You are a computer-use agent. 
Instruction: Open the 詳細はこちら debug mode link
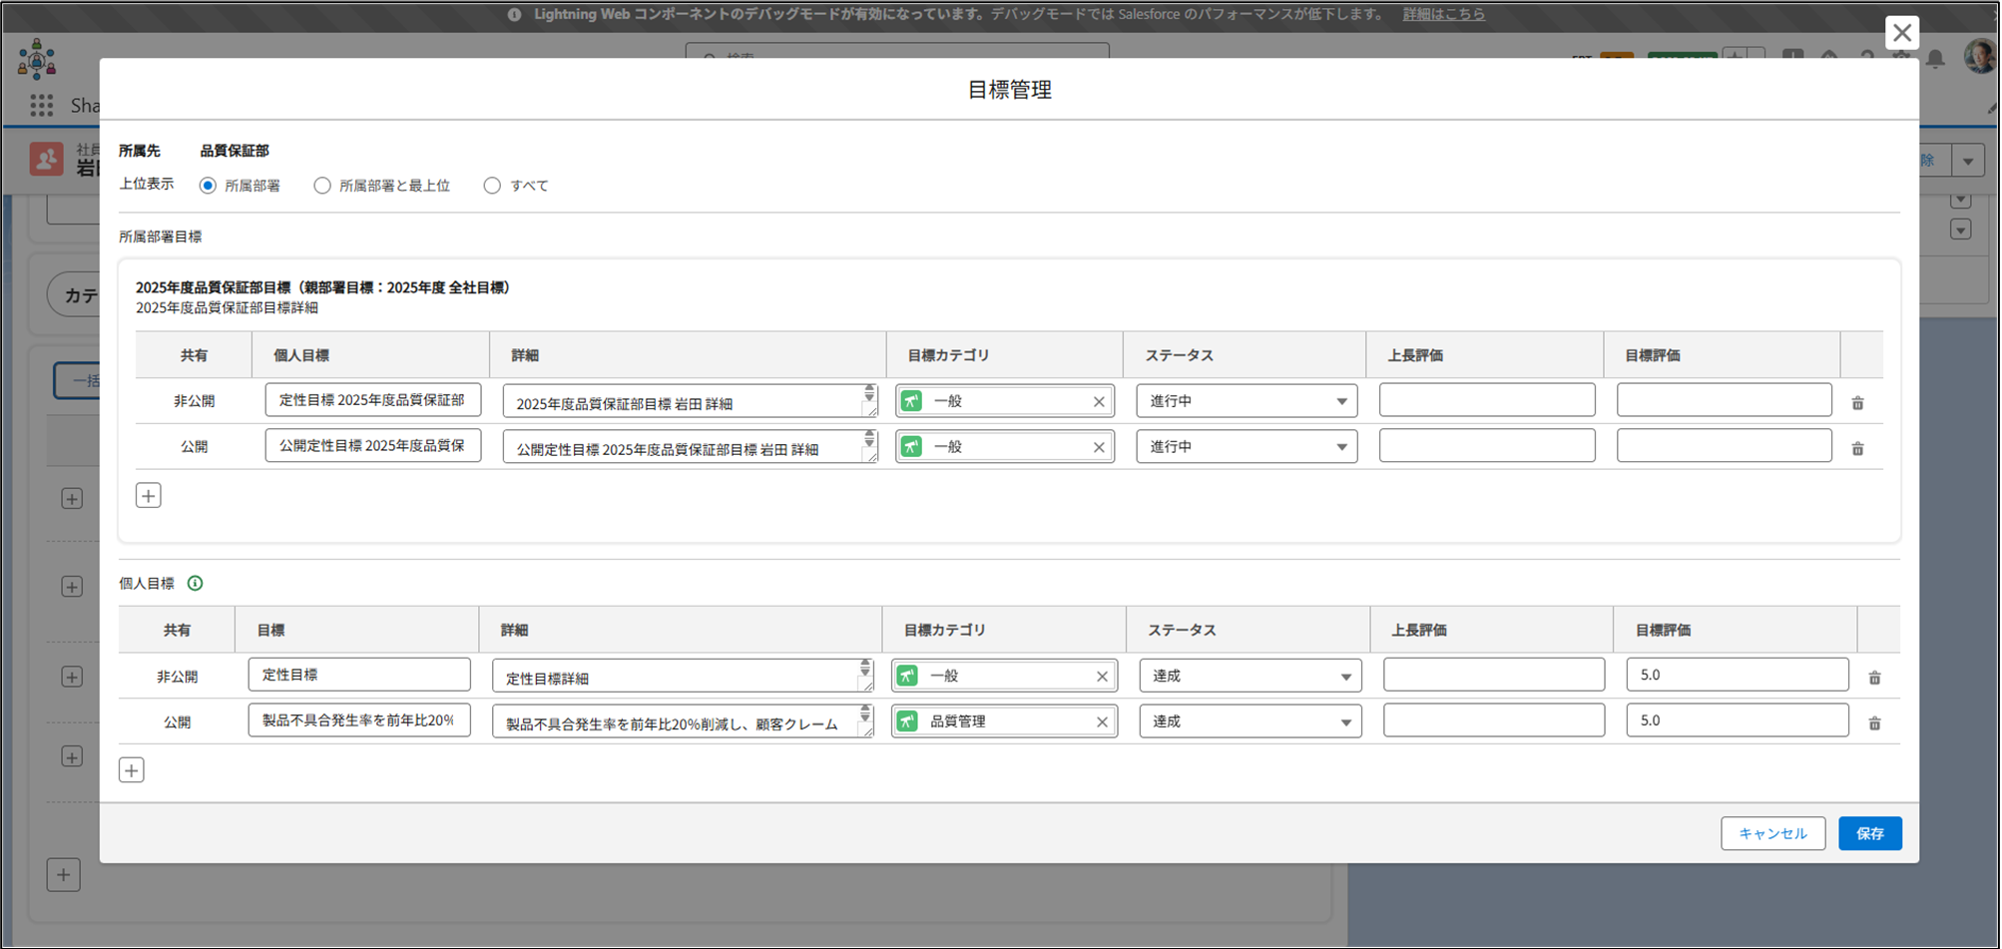pos(1443,14)
